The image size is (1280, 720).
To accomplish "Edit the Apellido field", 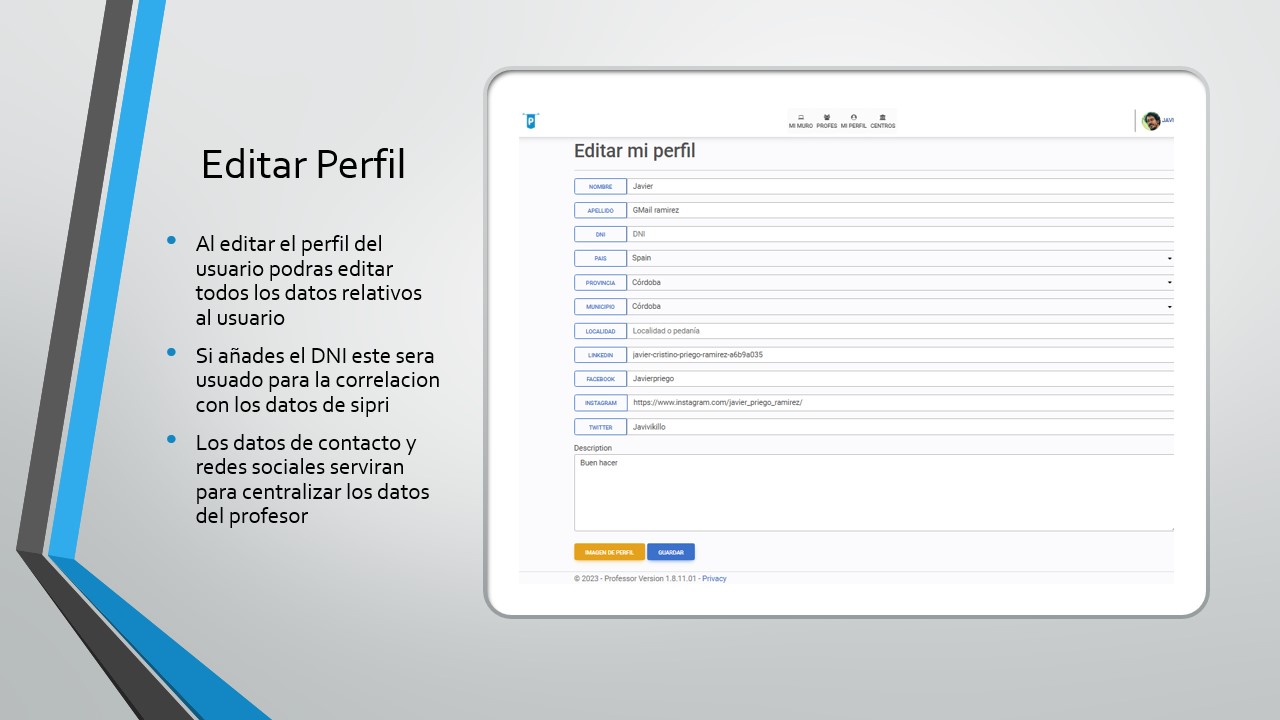I will tap(900, 210).
